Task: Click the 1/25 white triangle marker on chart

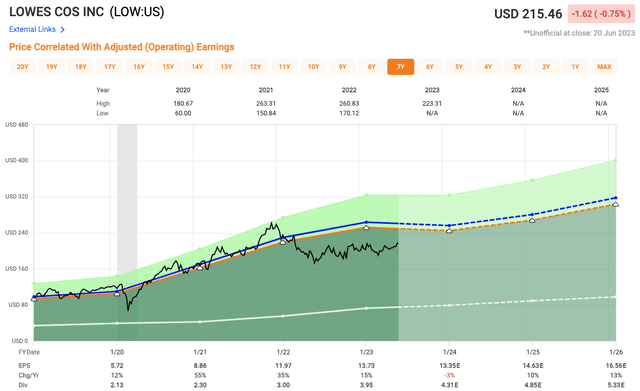Action: coord(532,220)
